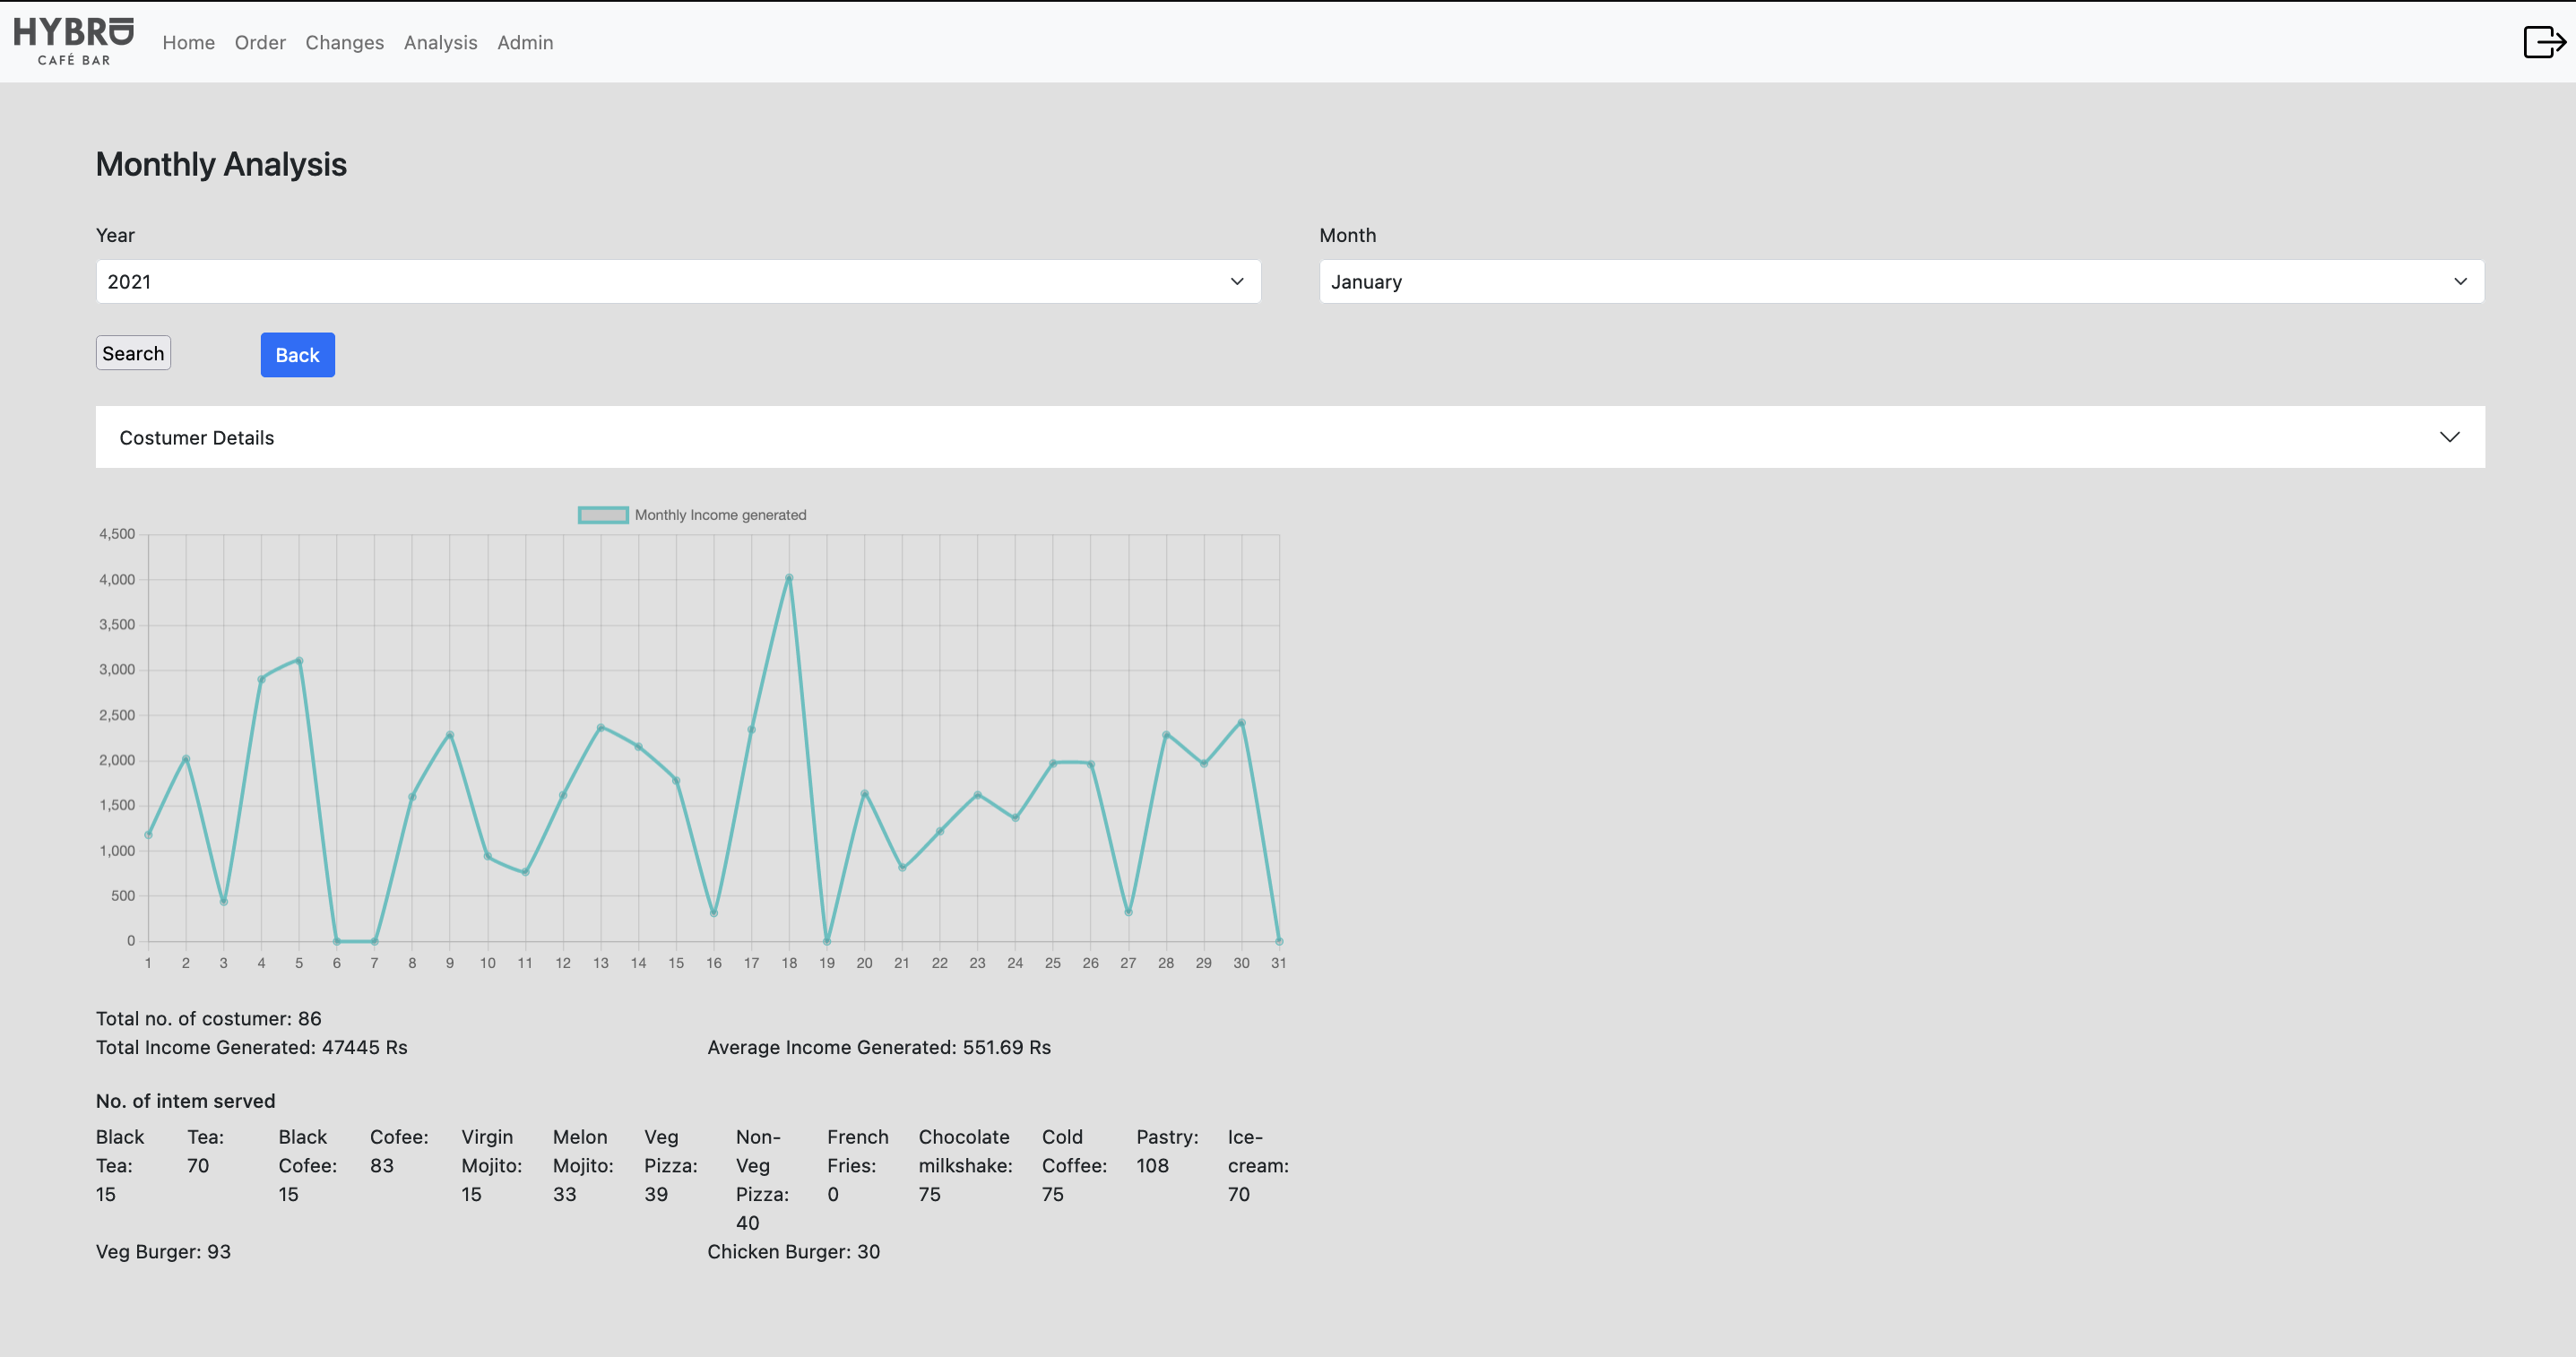Click the blue Back button

(297, 355)
